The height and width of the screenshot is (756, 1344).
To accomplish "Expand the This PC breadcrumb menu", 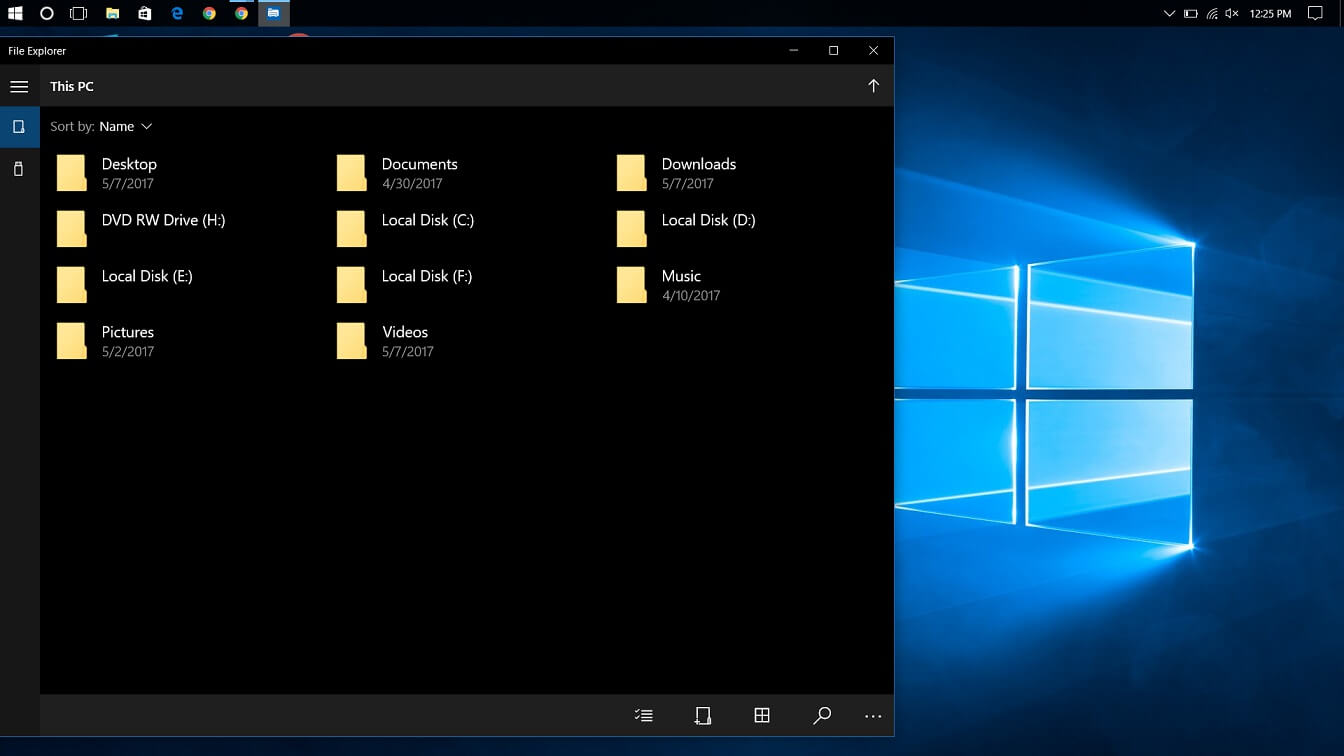I will tap(71, 86).
